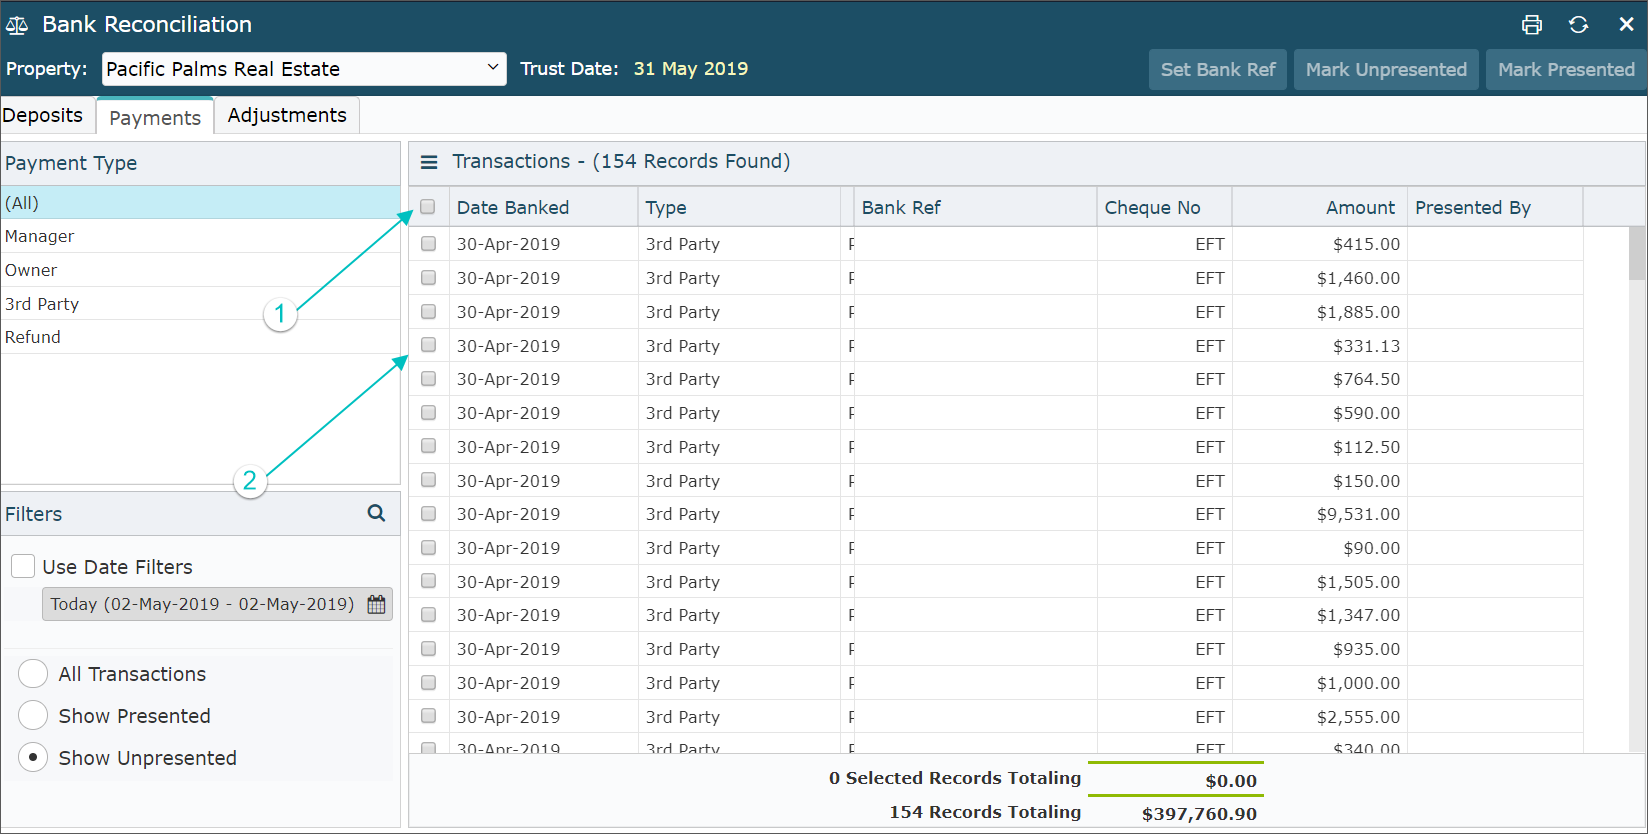Choose the All Transactions radio option
Viewport: 1648px width, 834px height.
click(x=33, y=674)
